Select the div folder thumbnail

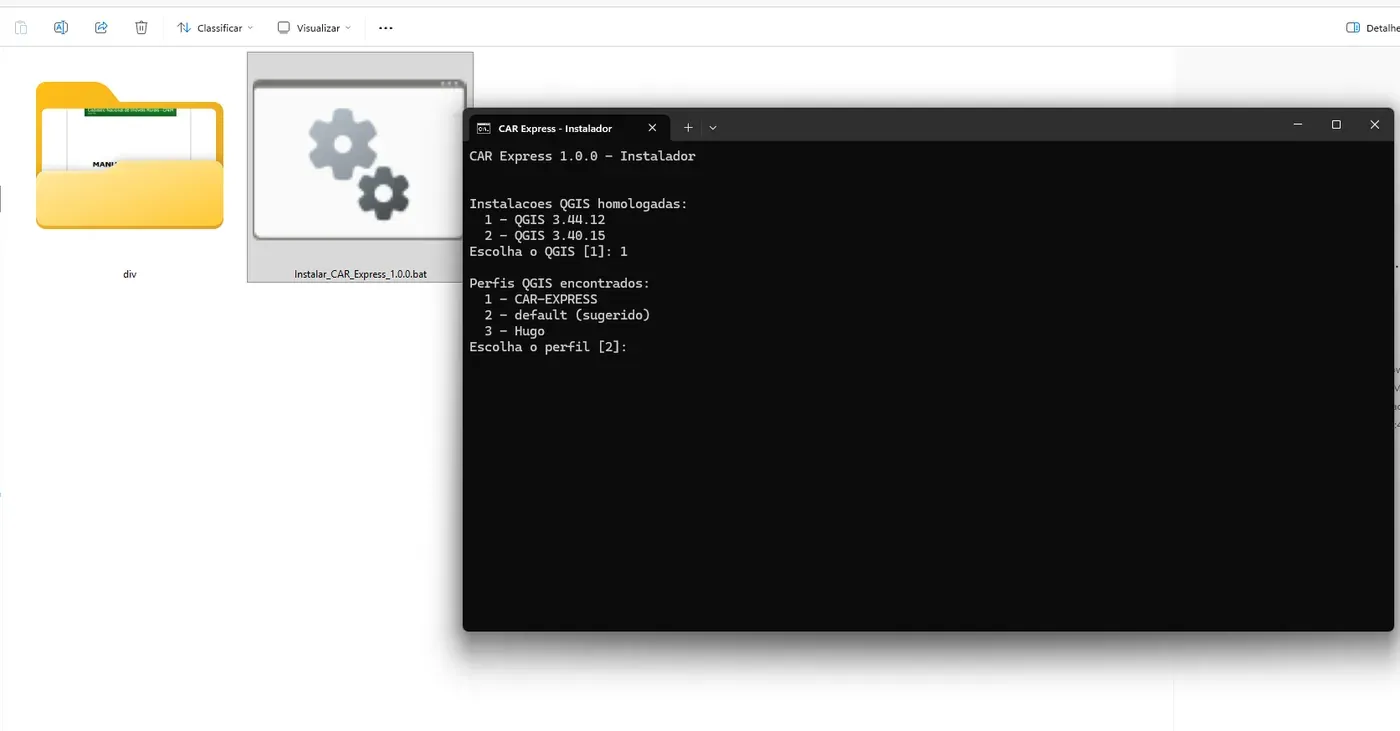[x=129, y=155]
